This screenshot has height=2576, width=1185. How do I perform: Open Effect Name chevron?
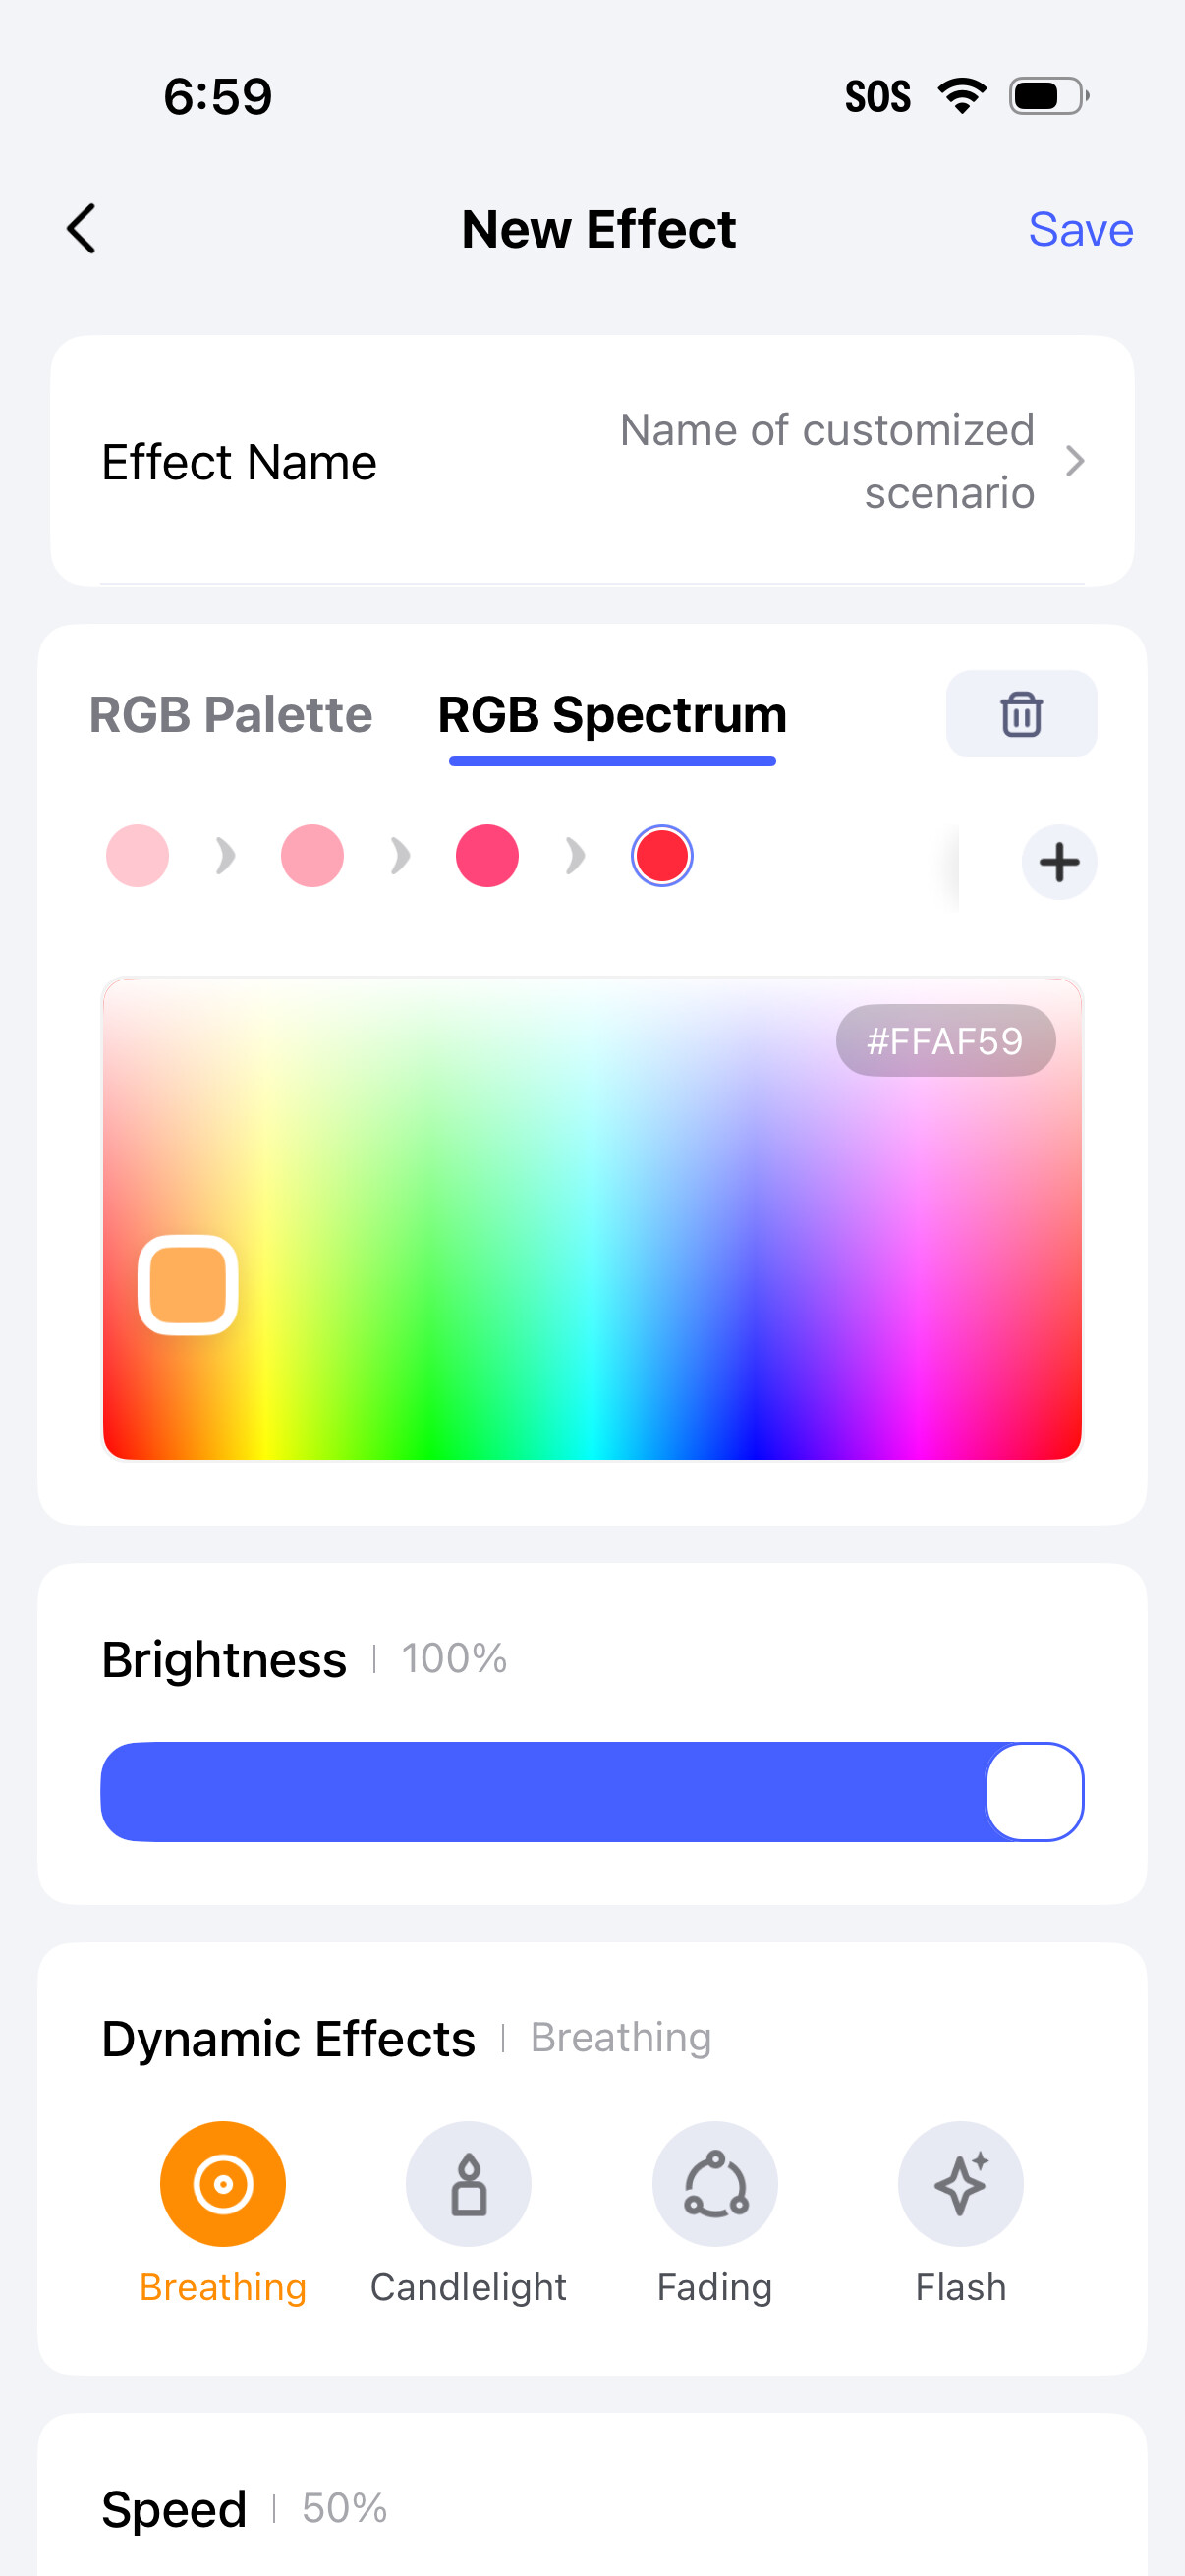(1075, 461)
